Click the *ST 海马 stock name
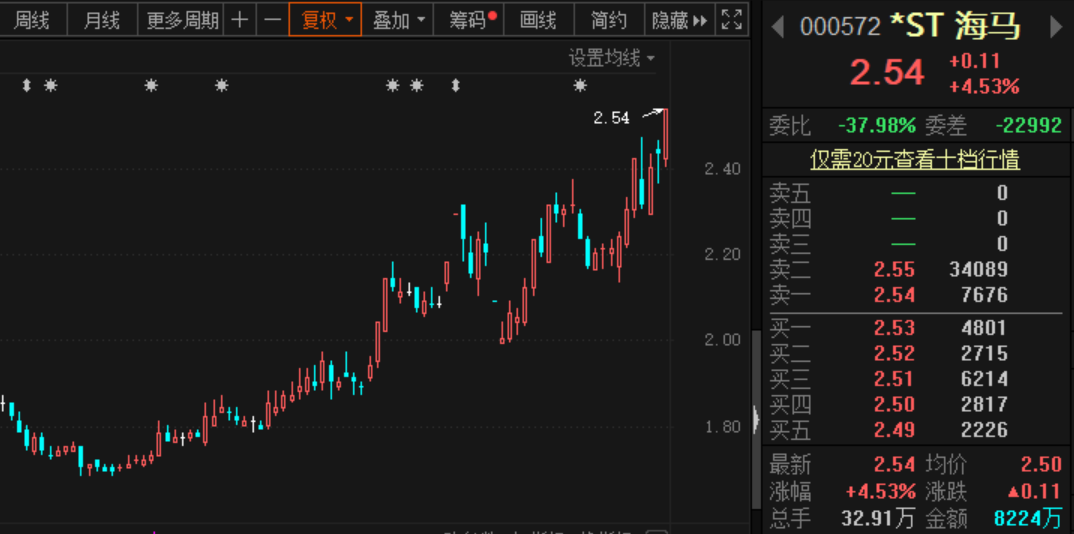This screenshot has height=534, width=1074. [x=954, y=26]
